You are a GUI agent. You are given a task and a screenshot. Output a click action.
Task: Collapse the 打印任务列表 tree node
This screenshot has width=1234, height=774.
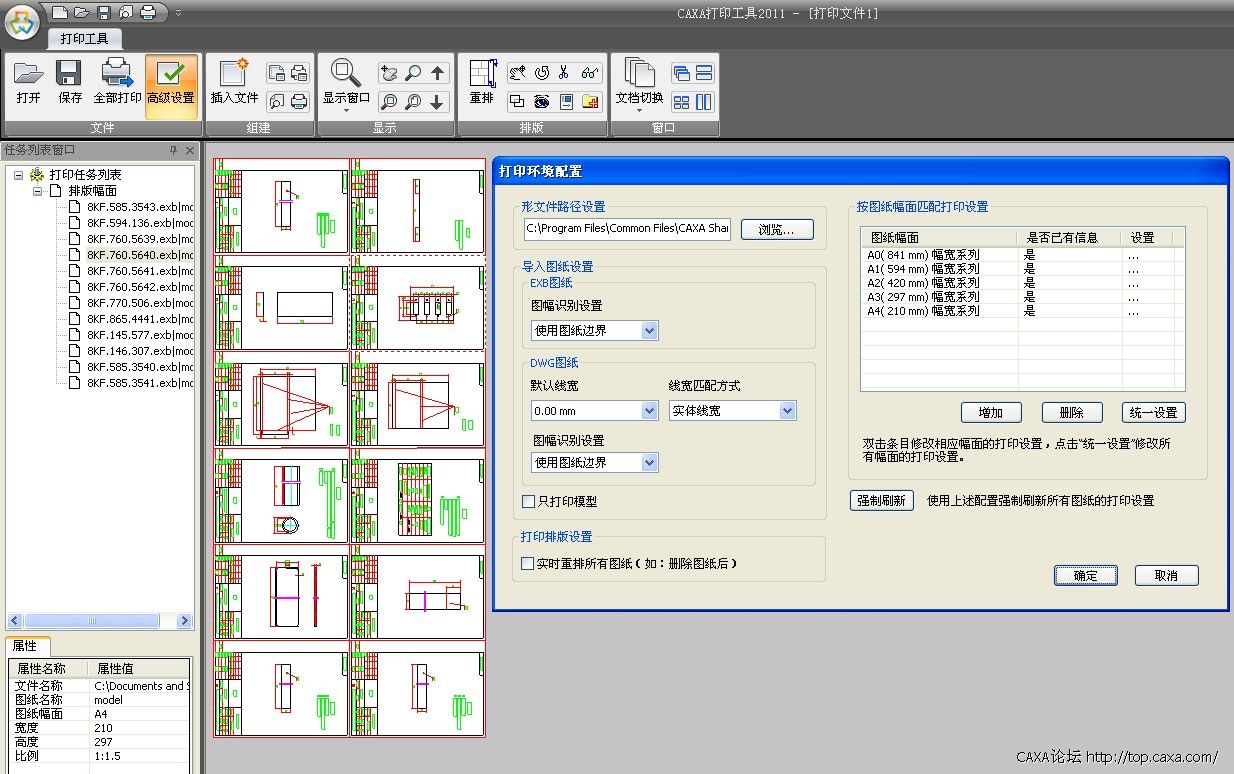click(19, 175)
